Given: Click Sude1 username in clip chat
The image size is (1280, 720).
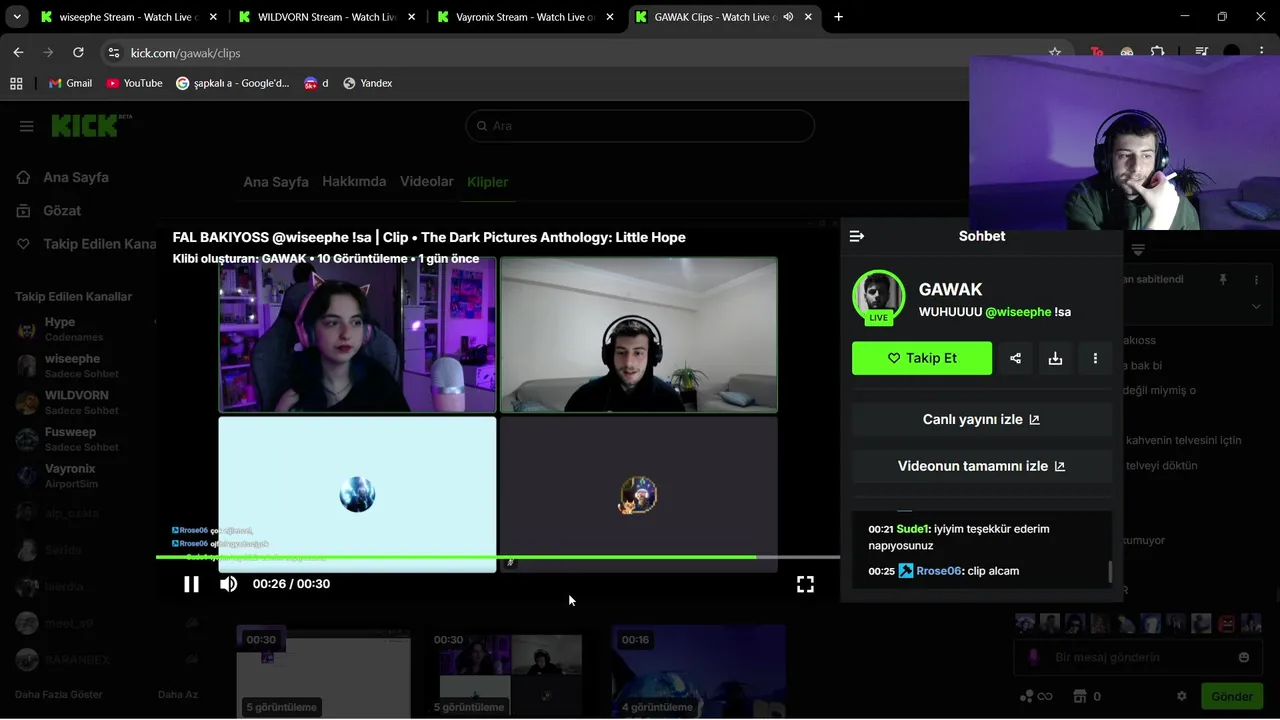Looking at the screenshot, I should point(913,529).
